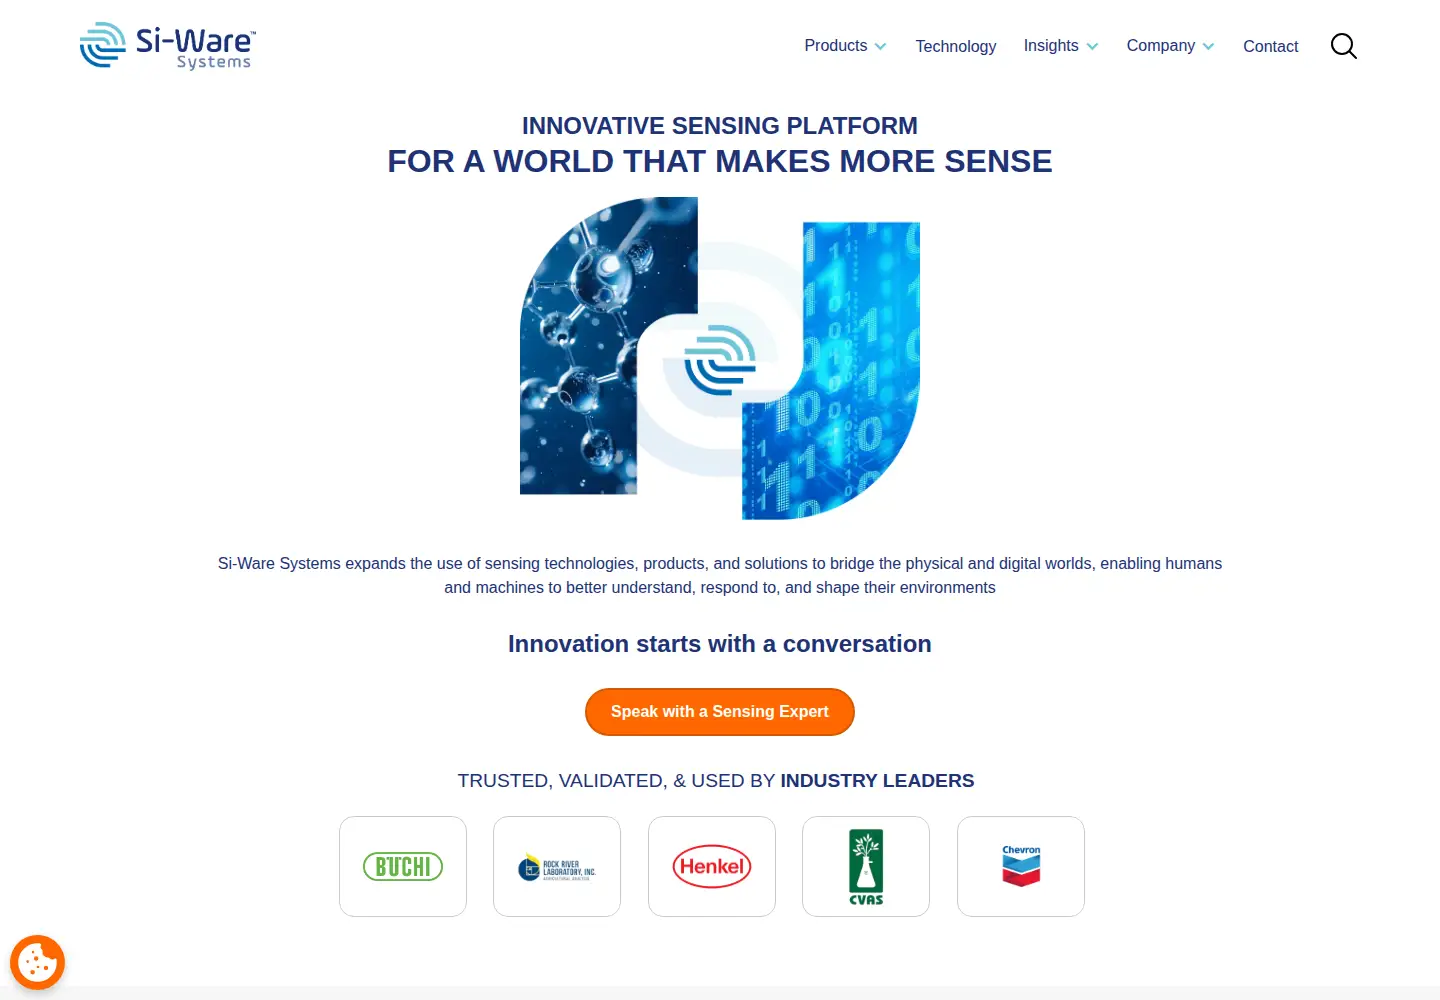
Task: Select the Chevron partner logo
Action: 1021,866
